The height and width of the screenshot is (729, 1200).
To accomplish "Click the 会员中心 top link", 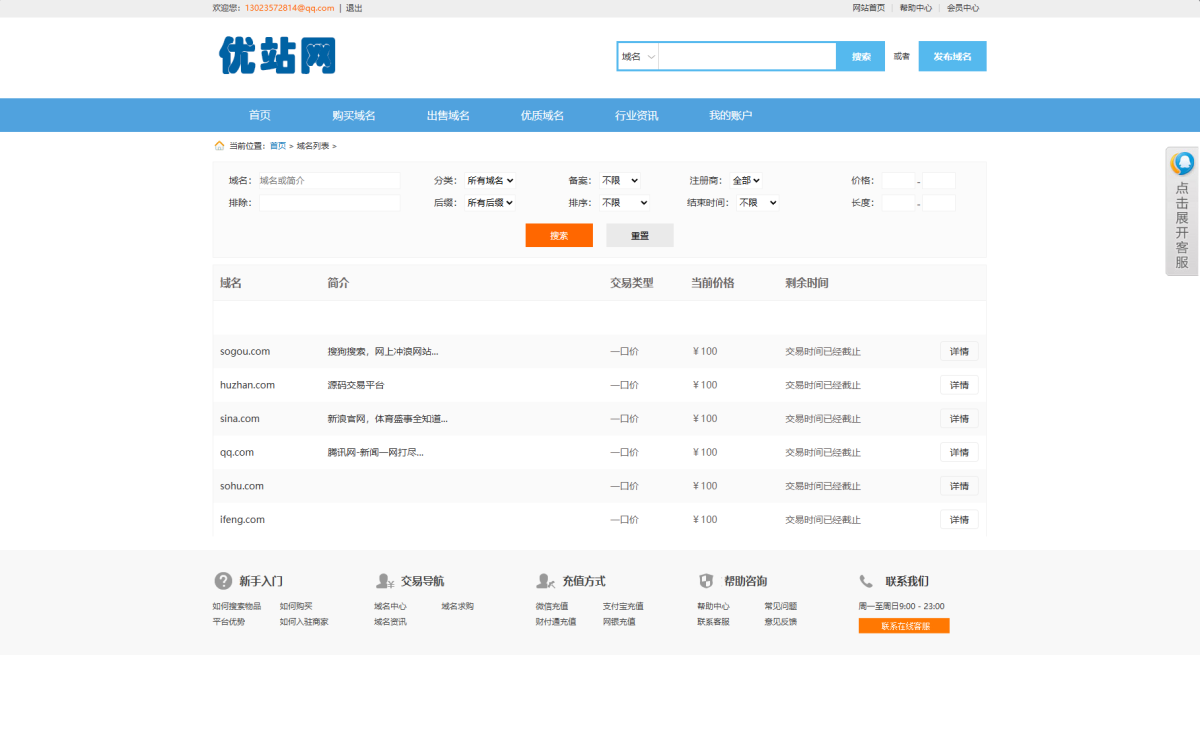I will click(963, 8).
